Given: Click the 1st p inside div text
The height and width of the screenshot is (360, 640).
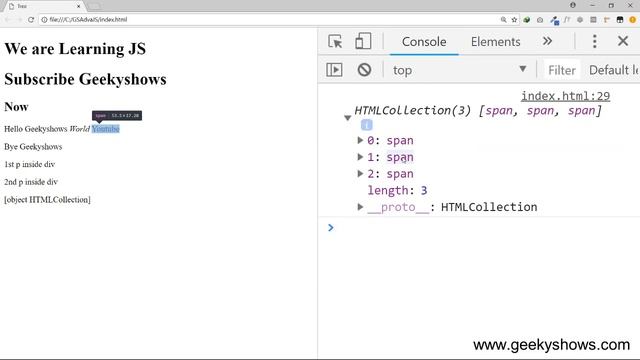Looking at the screenshot, I should [29, 164].
